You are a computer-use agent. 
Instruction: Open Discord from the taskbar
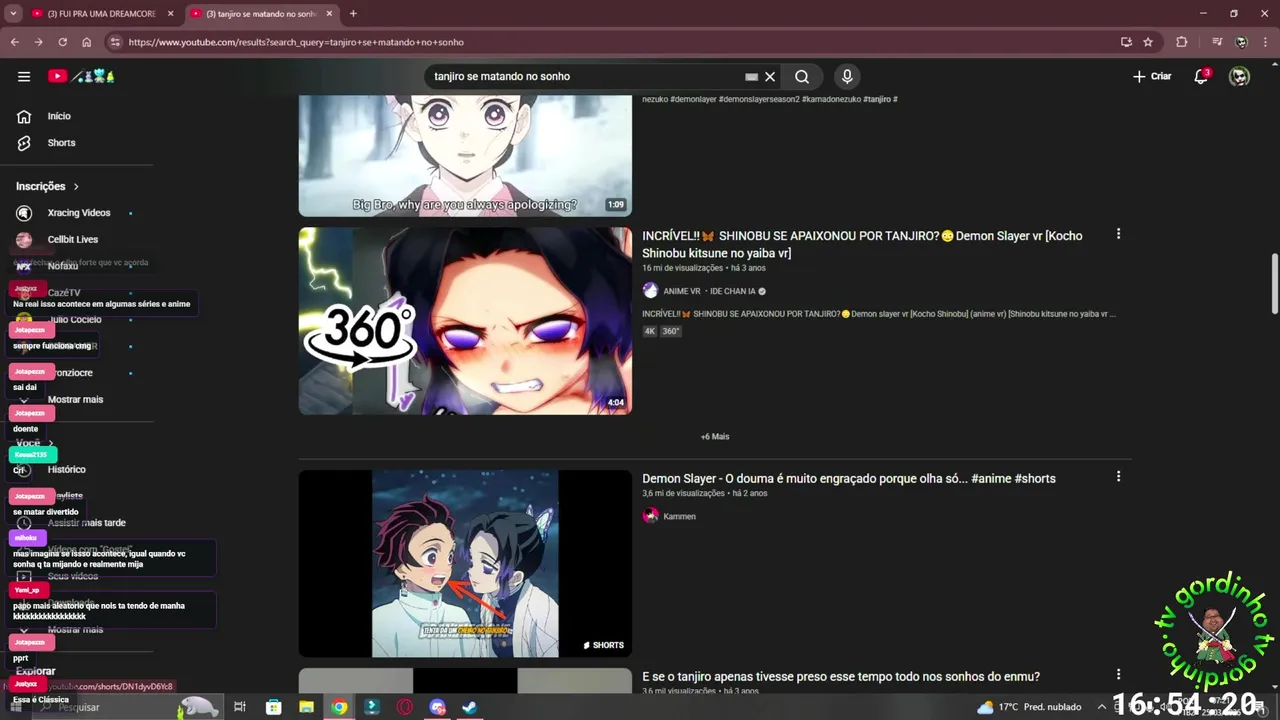tap(437, 707)
